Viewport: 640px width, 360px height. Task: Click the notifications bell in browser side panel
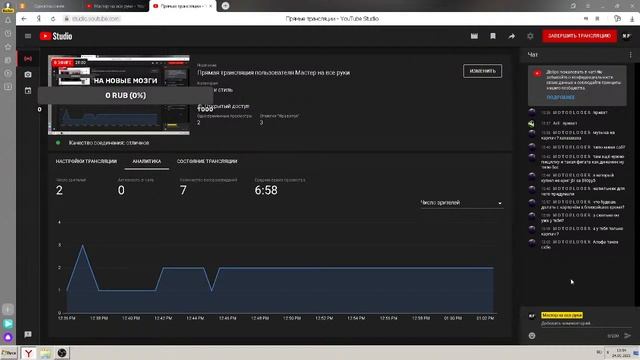click(8, 20)
